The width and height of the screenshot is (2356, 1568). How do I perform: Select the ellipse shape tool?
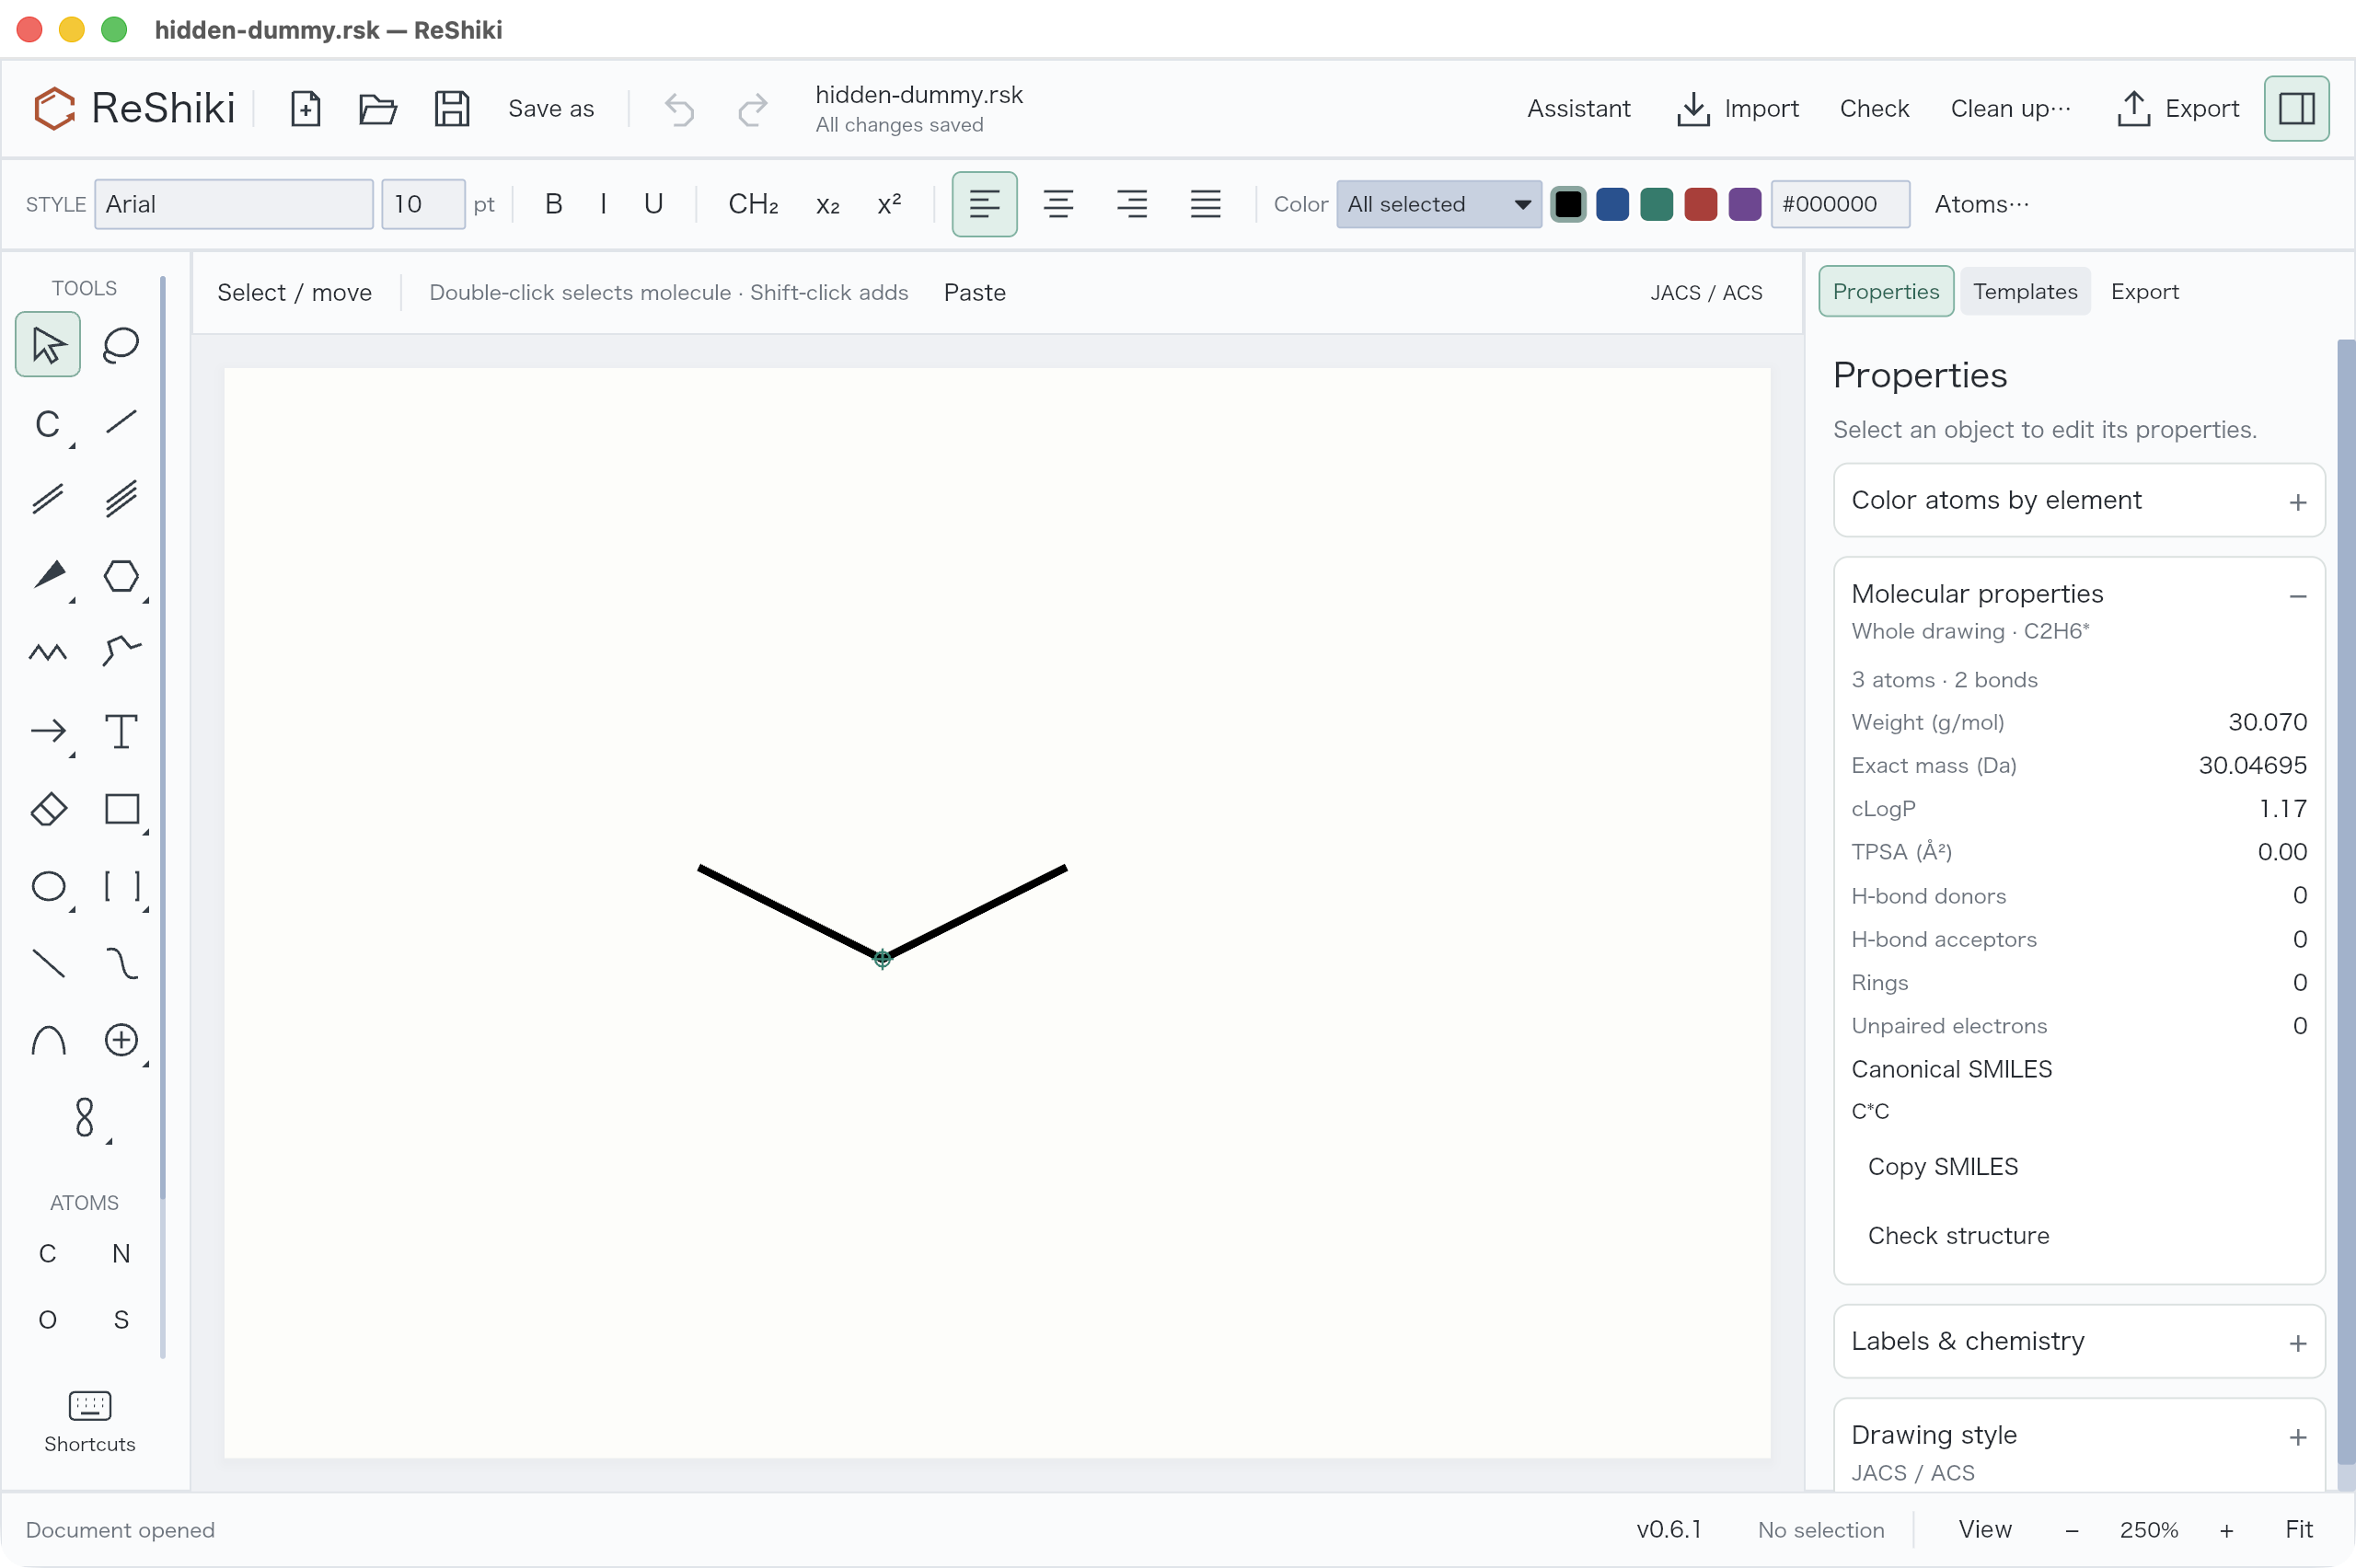tap(47, 886)
